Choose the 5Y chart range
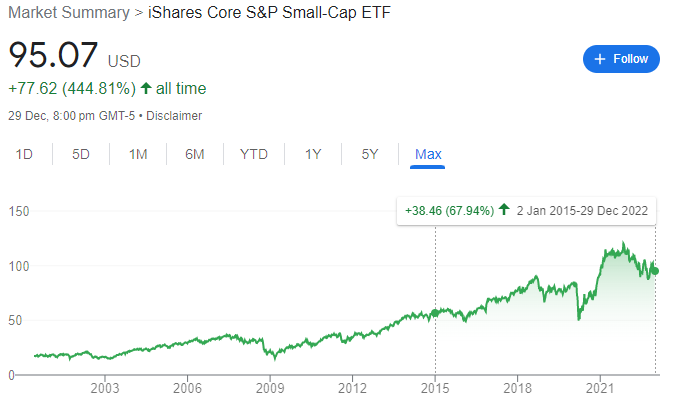 click(370, 154)
